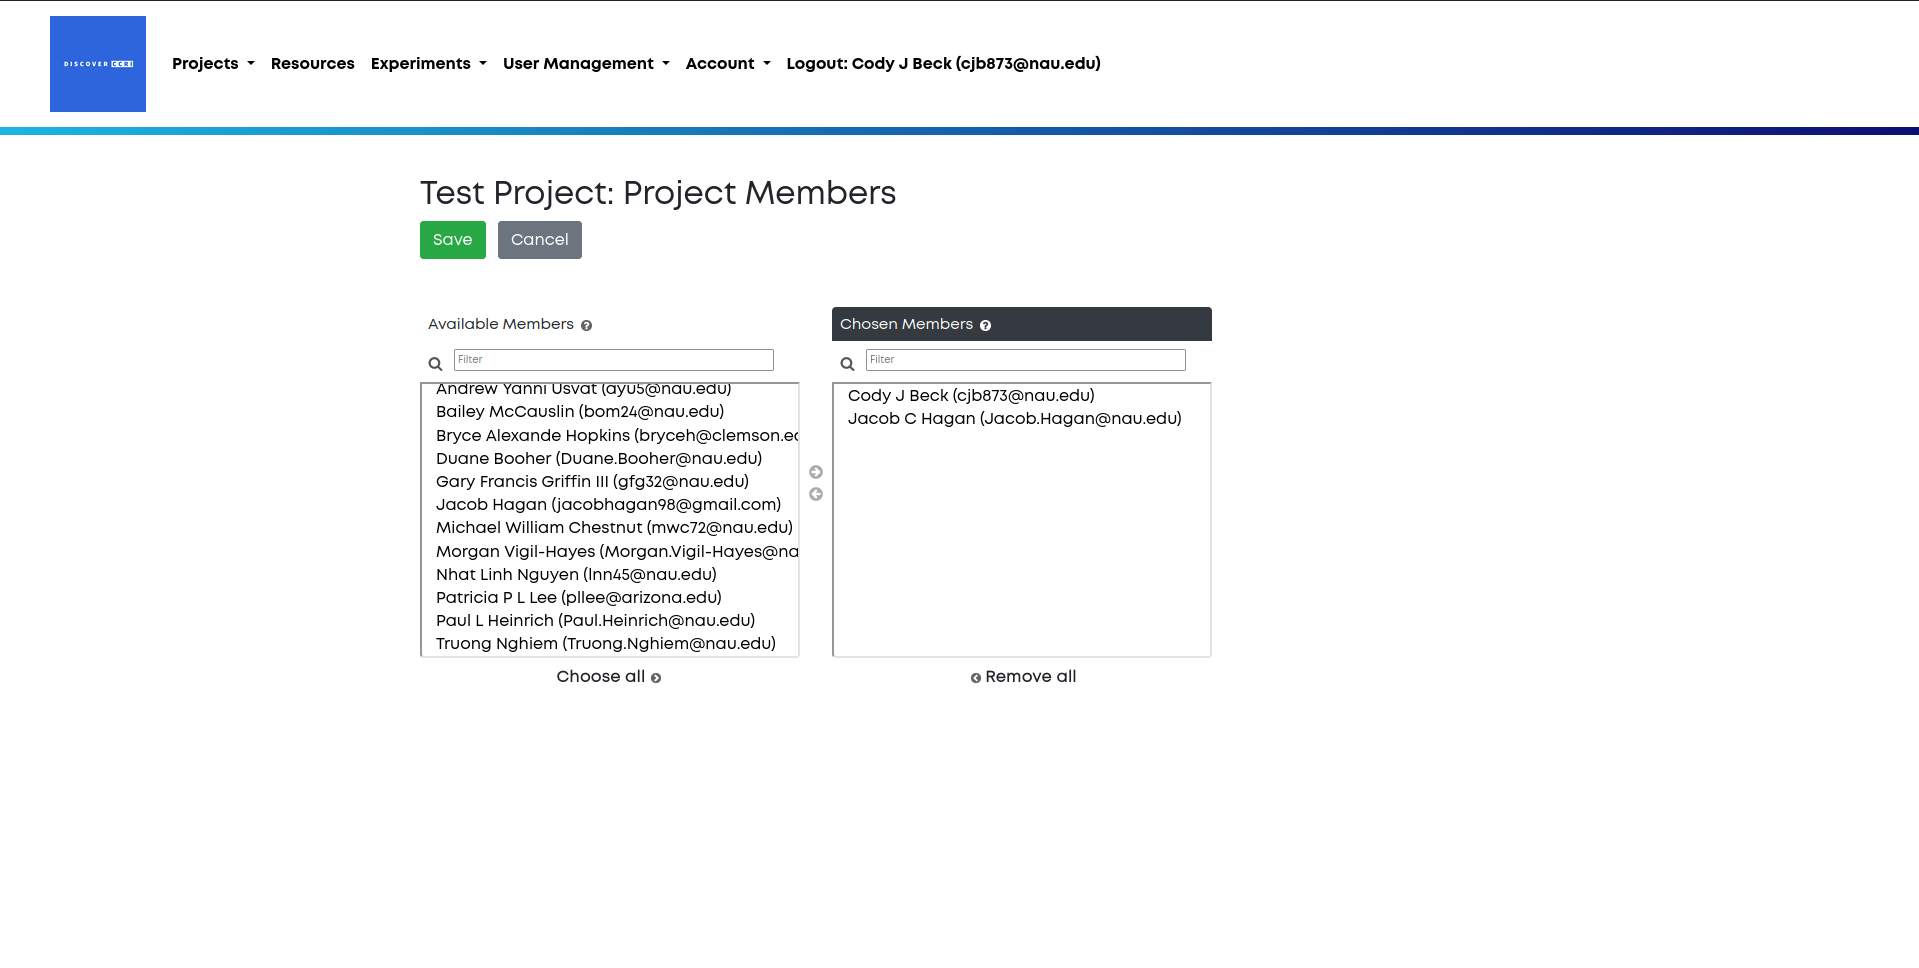Viewport: 1919px width, 968px height.
Task: Select Morgan Vigil-Hayes entry
Action: (610, 552)
